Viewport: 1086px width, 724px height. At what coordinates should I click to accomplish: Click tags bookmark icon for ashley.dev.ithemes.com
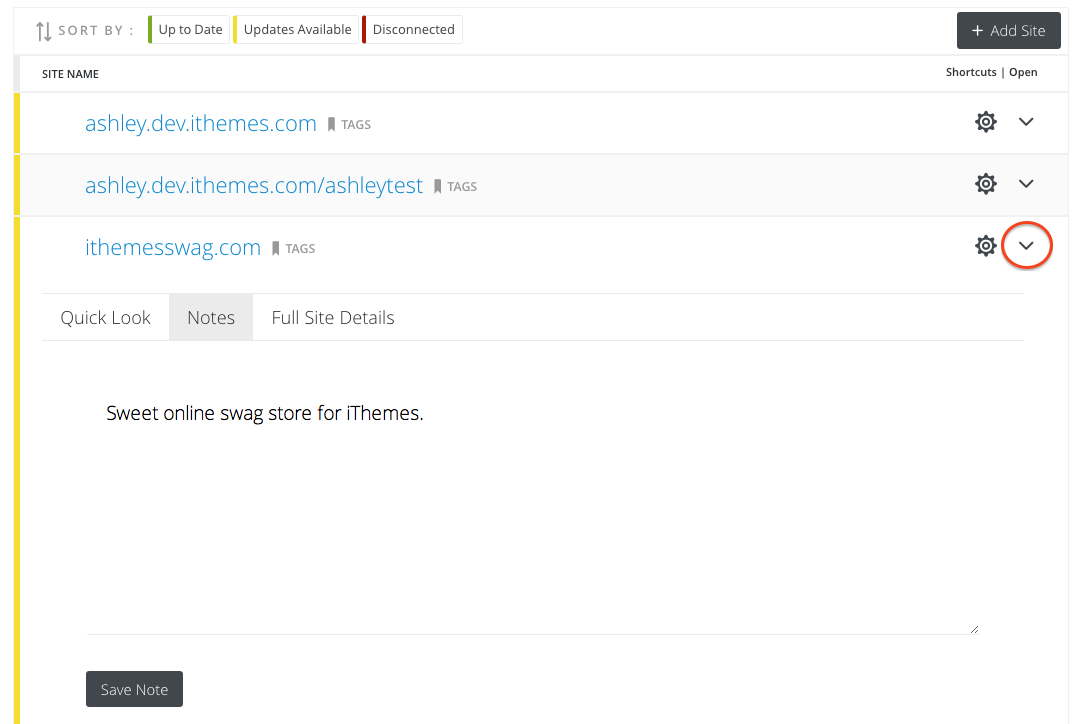tap(331, 125)
